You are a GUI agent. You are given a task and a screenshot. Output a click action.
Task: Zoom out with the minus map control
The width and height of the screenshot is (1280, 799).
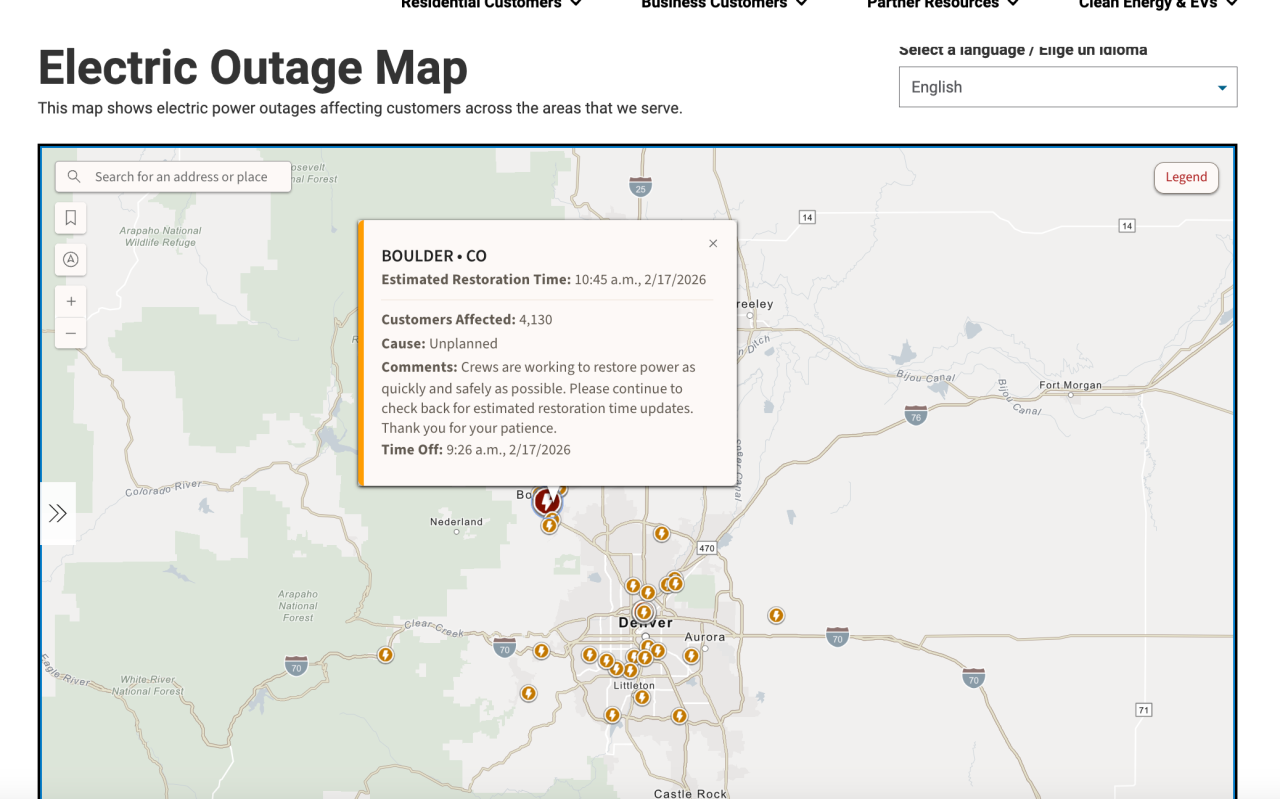[70, 332]
